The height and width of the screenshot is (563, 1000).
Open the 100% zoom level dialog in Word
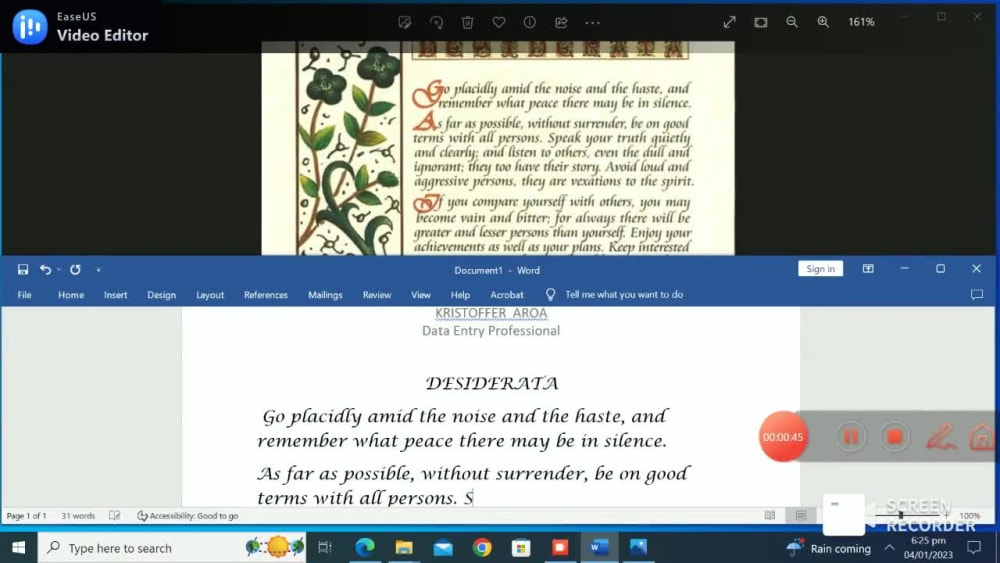pyautogui.click(x=969, y=515)
